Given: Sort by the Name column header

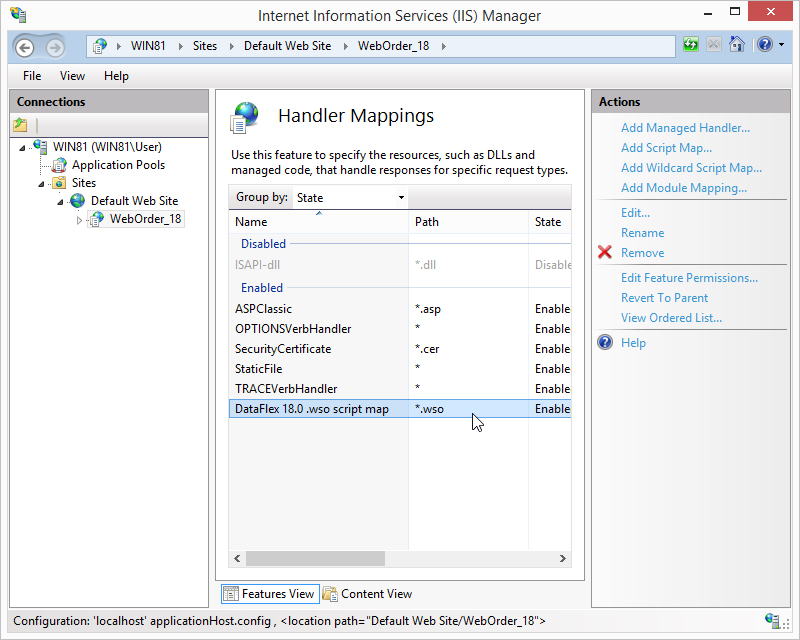Looking at the screenshot, I should [x=319, y=221].
